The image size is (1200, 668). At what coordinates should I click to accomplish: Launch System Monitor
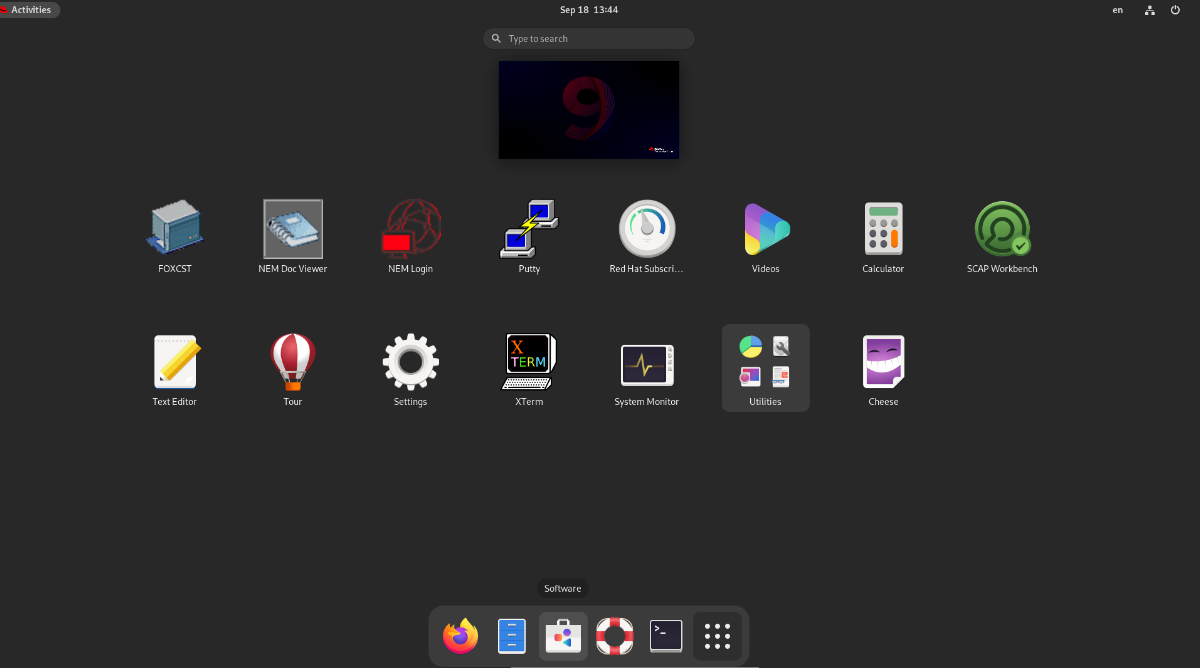tap(646, 361)
